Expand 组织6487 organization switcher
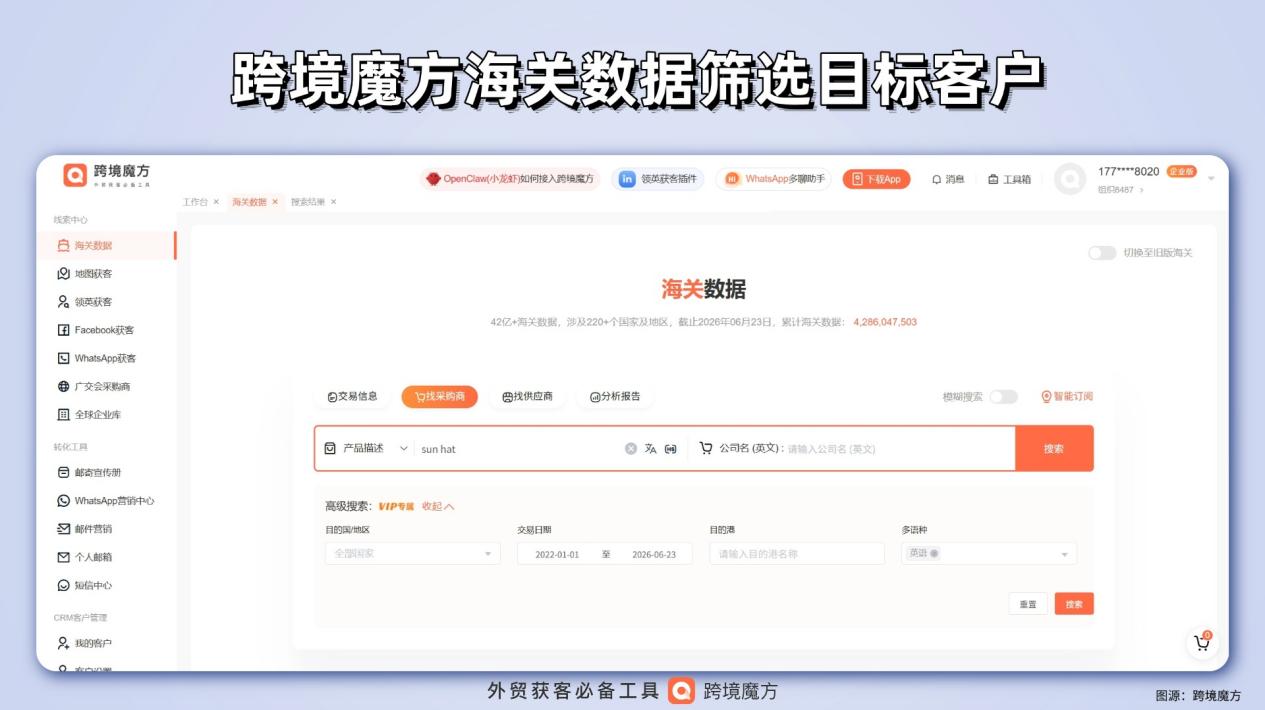The height and width of the screenshot is (710, 1265). (1121, 190)
